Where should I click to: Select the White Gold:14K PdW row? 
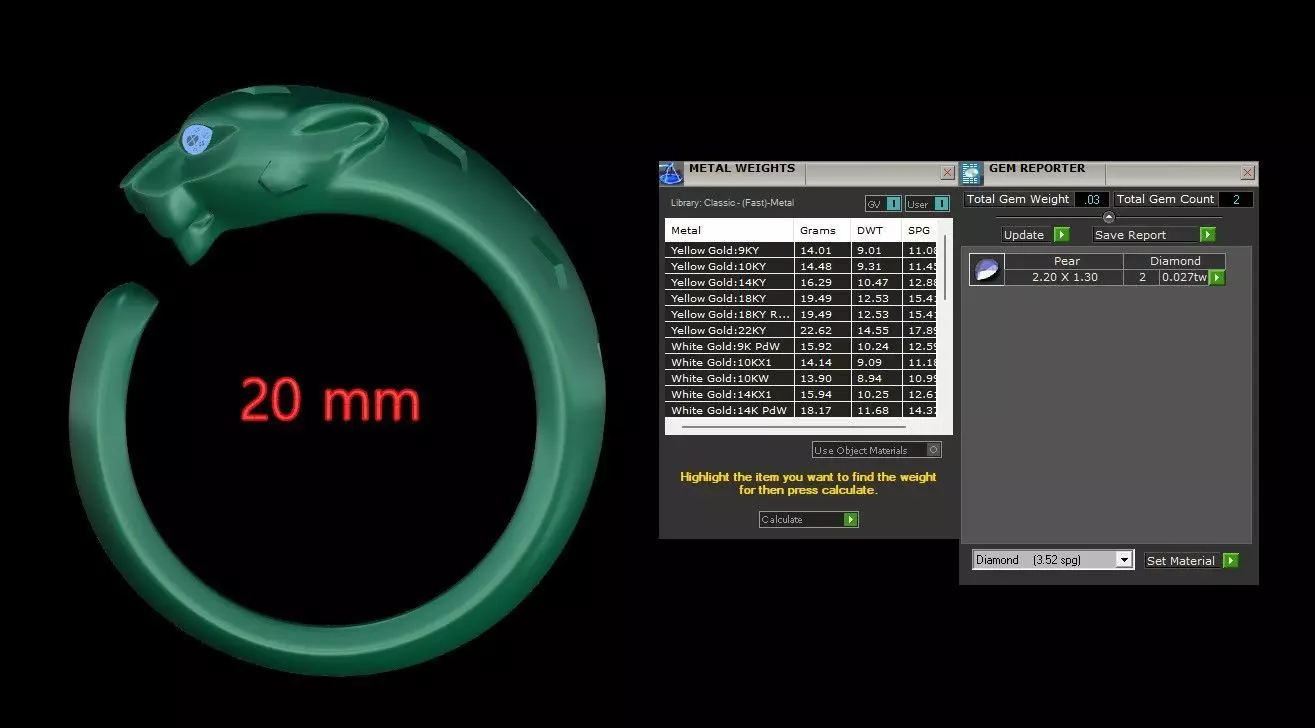pos(801,410)
